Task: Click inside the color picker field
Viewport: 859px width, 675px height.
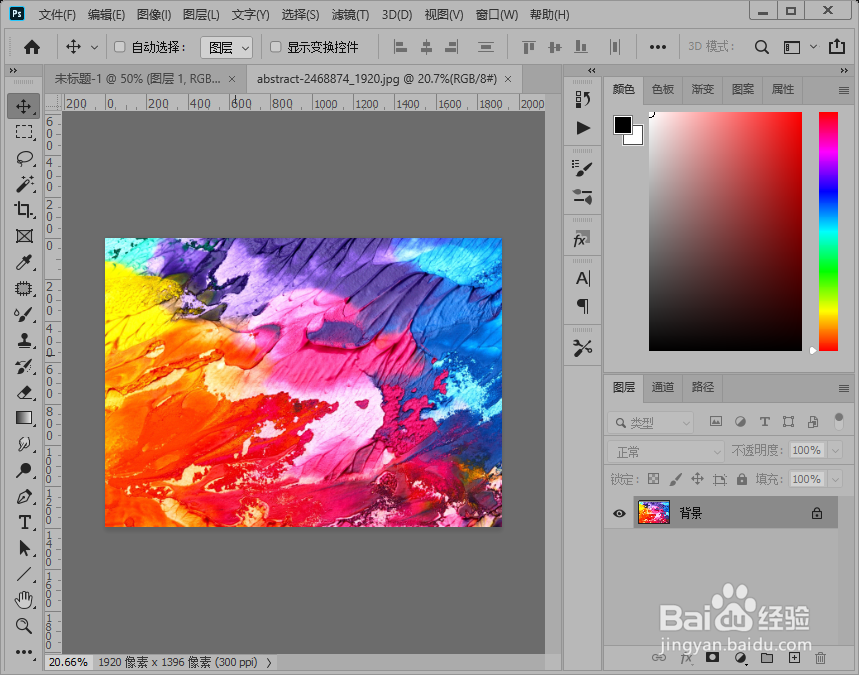Action: tap(725, 231)
